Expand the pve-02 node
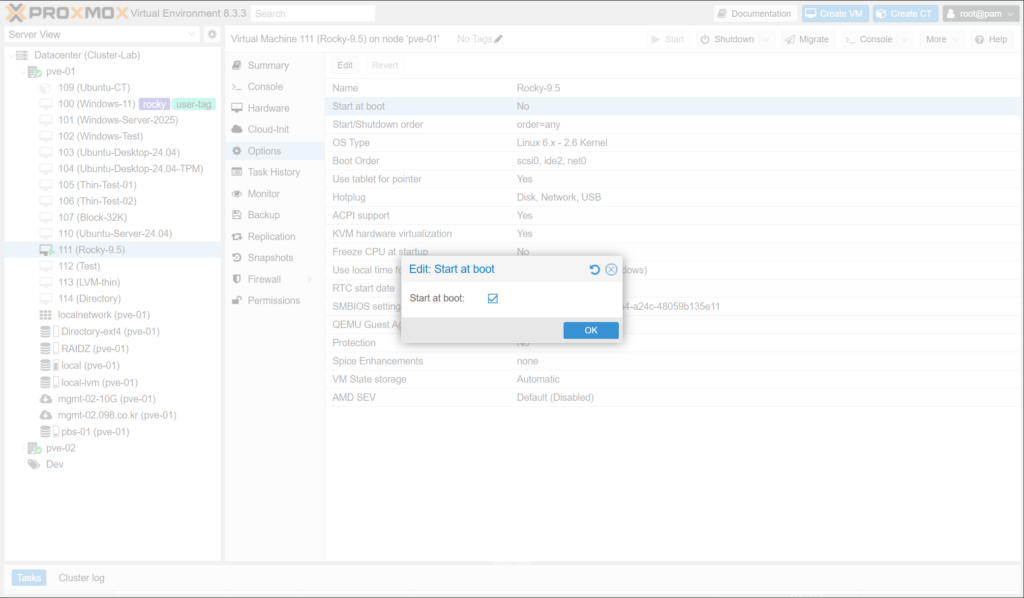Image resolution: width=1024 pixels, height=598 pixels. coord(22,448)
